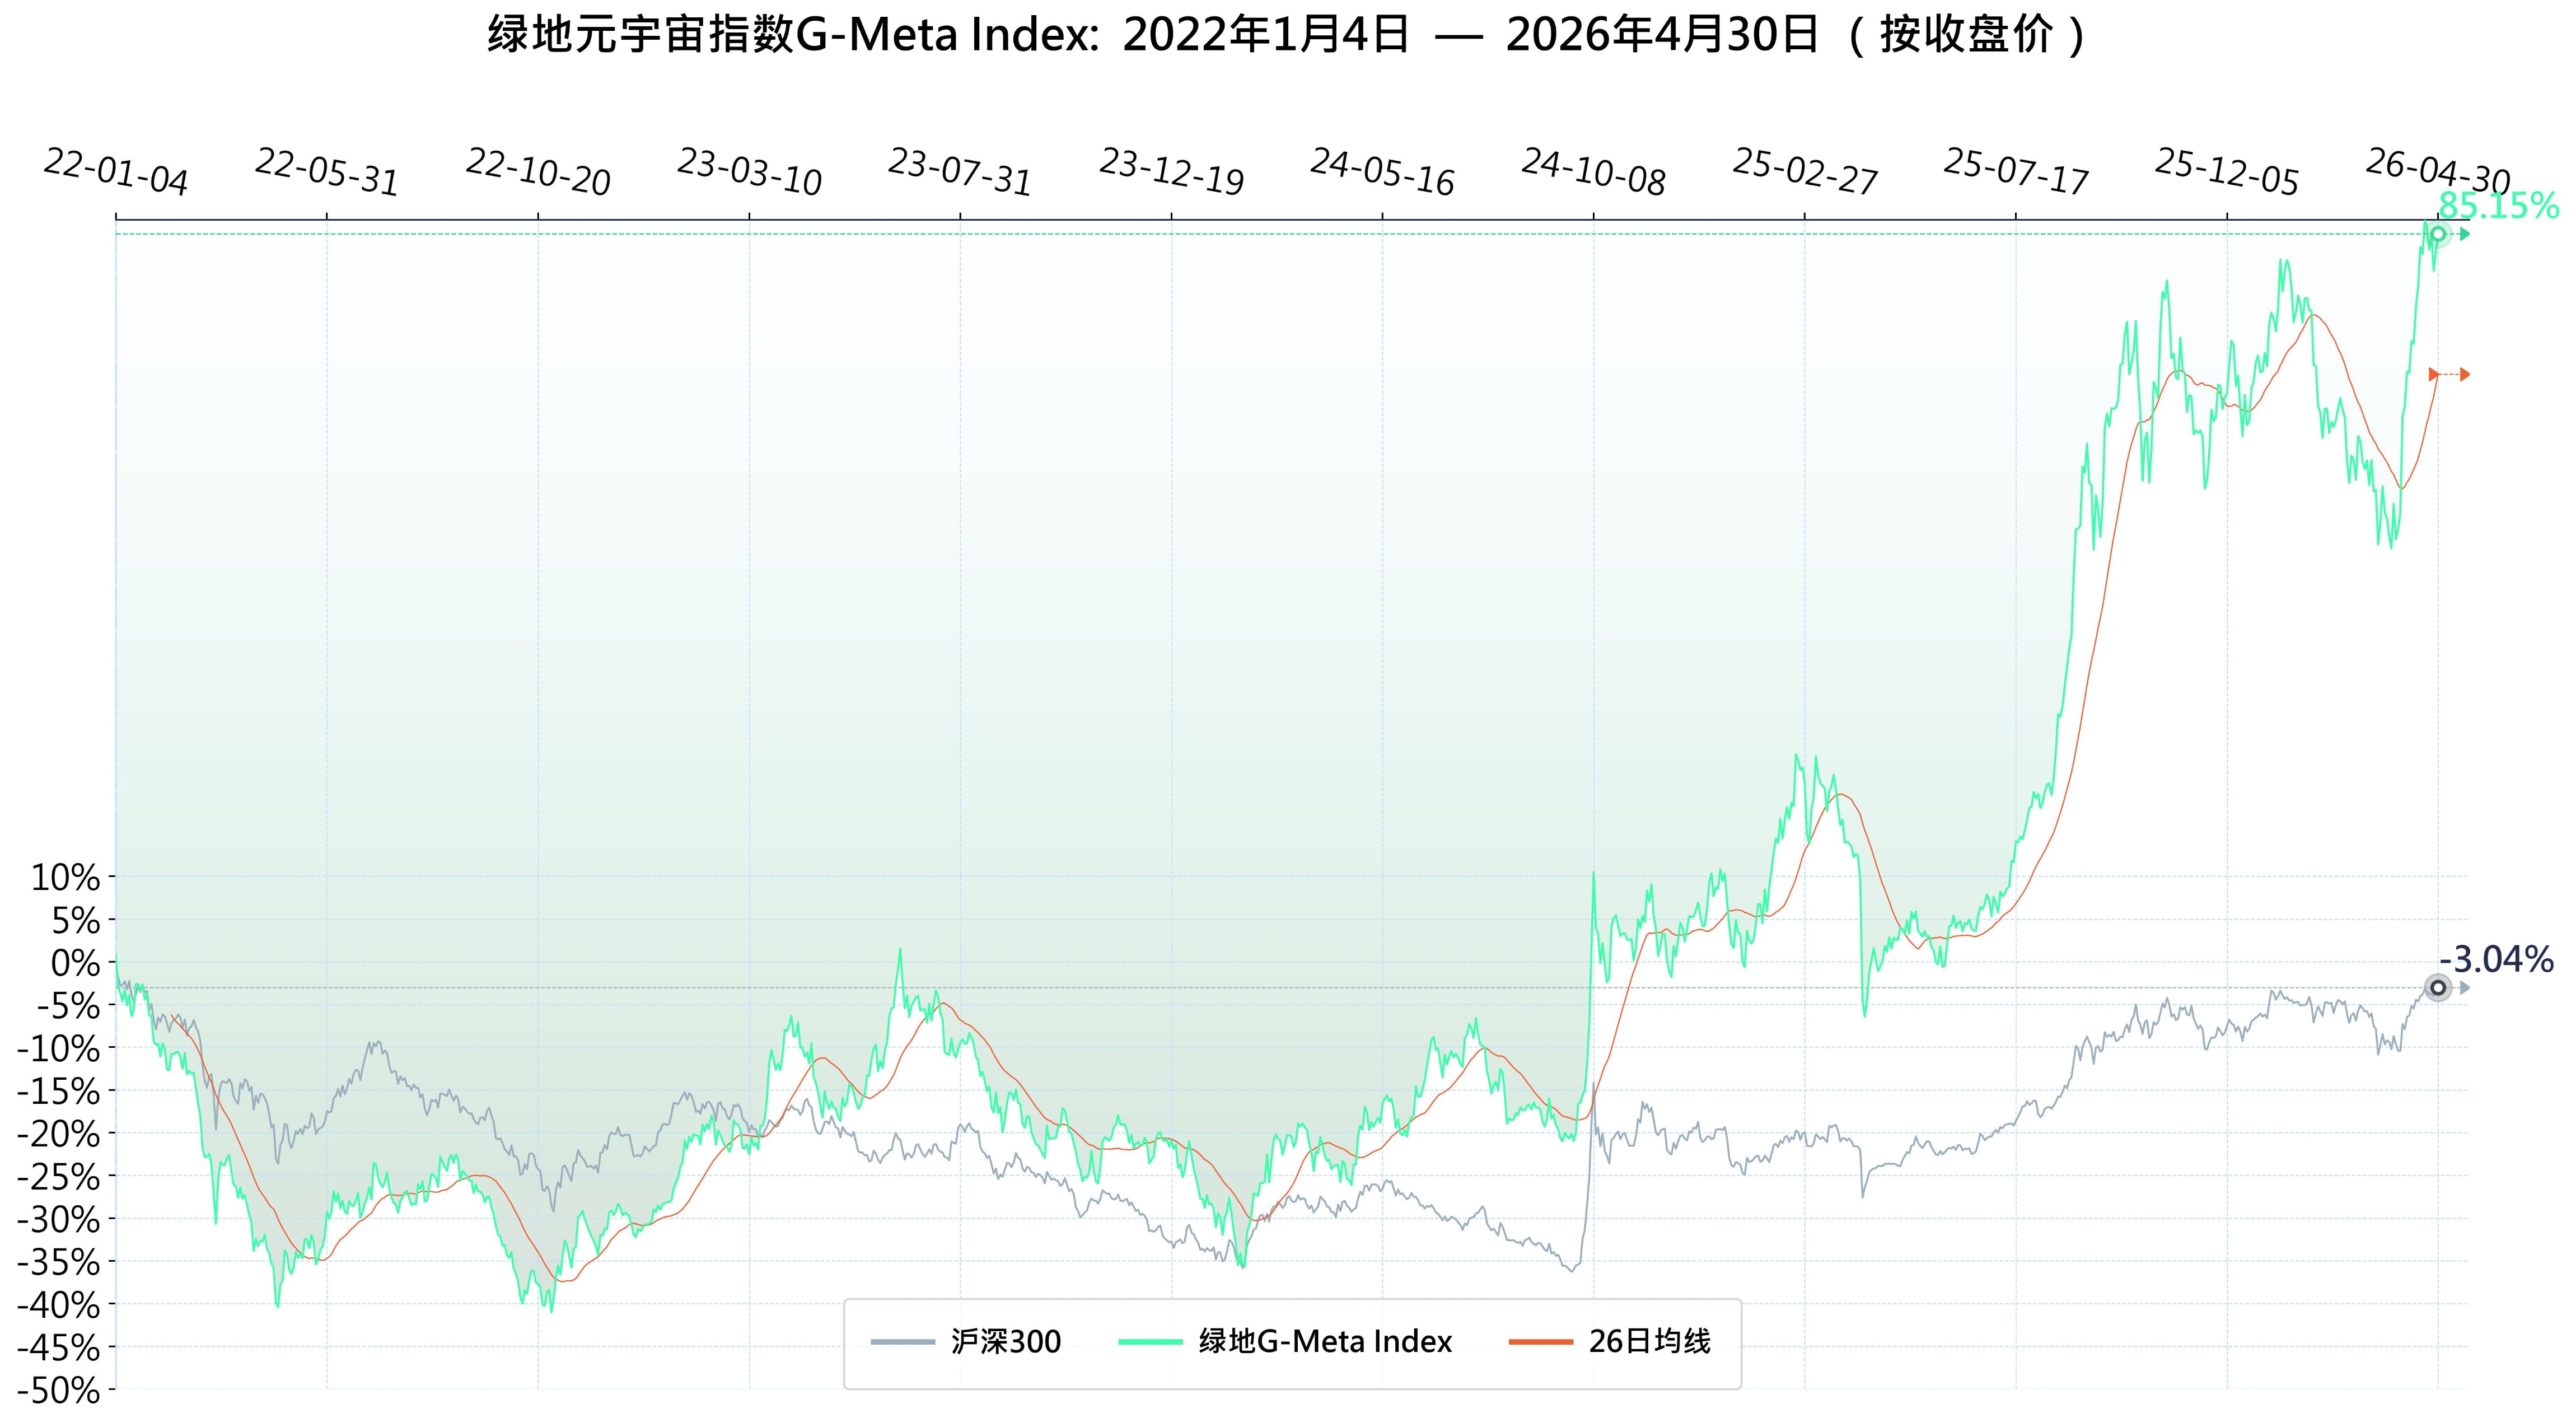Image resolution: width=2576 pixels, height=1427 pixels.
Task: Click the -50% y-axis label
Action: click(x=59, y=1391)
